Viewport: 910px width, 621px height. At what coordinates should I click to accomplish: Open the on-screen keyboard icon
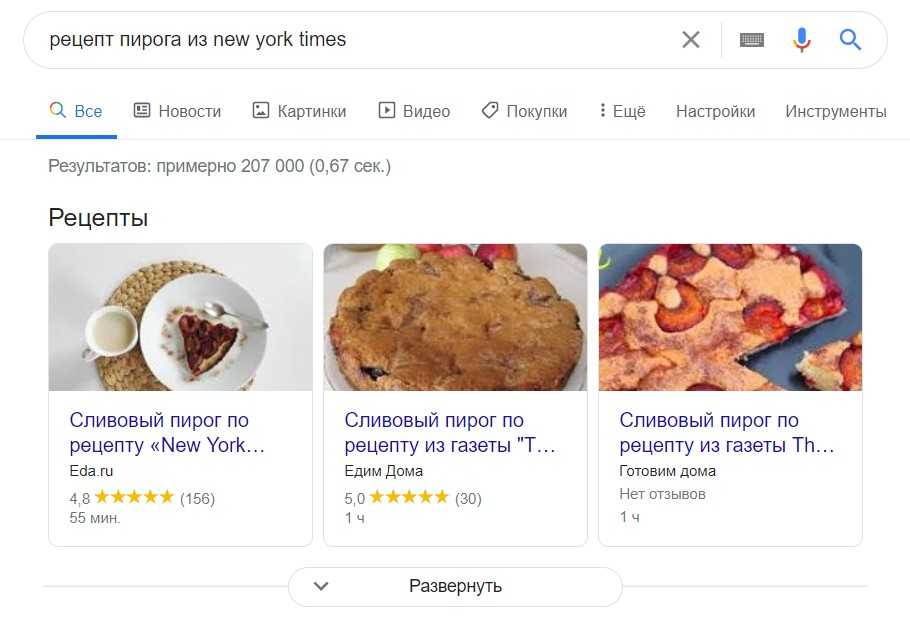(x=751, y=40)
